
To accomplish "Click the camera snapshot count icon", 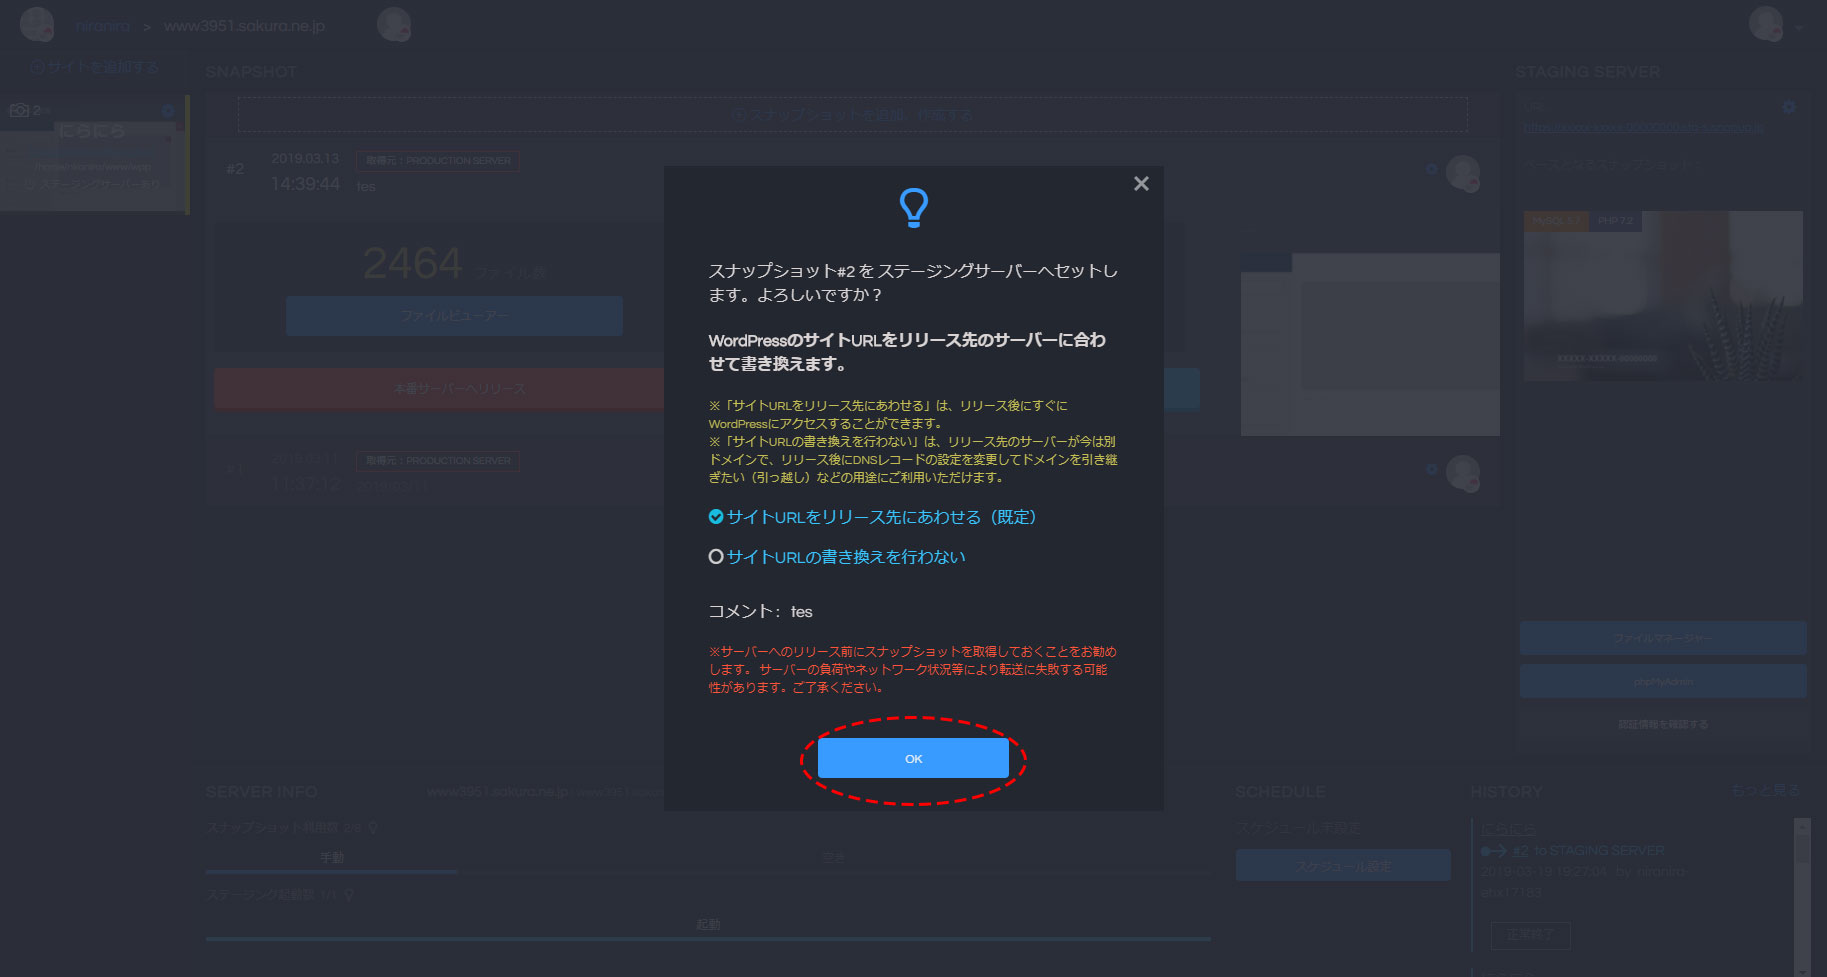I will pos(19,110).
